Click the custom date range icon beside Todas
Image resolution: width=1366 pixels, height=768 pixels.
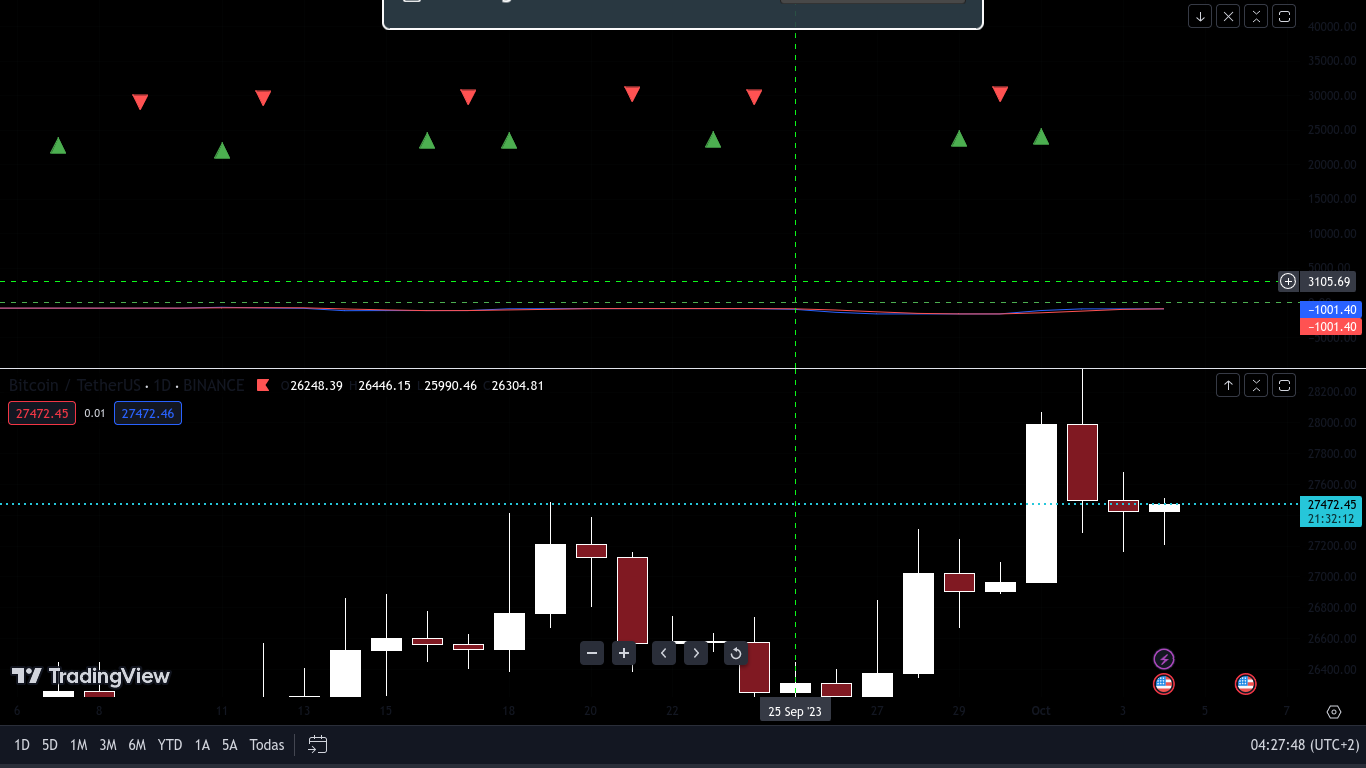pyautogui.click(x=318, y=745)
